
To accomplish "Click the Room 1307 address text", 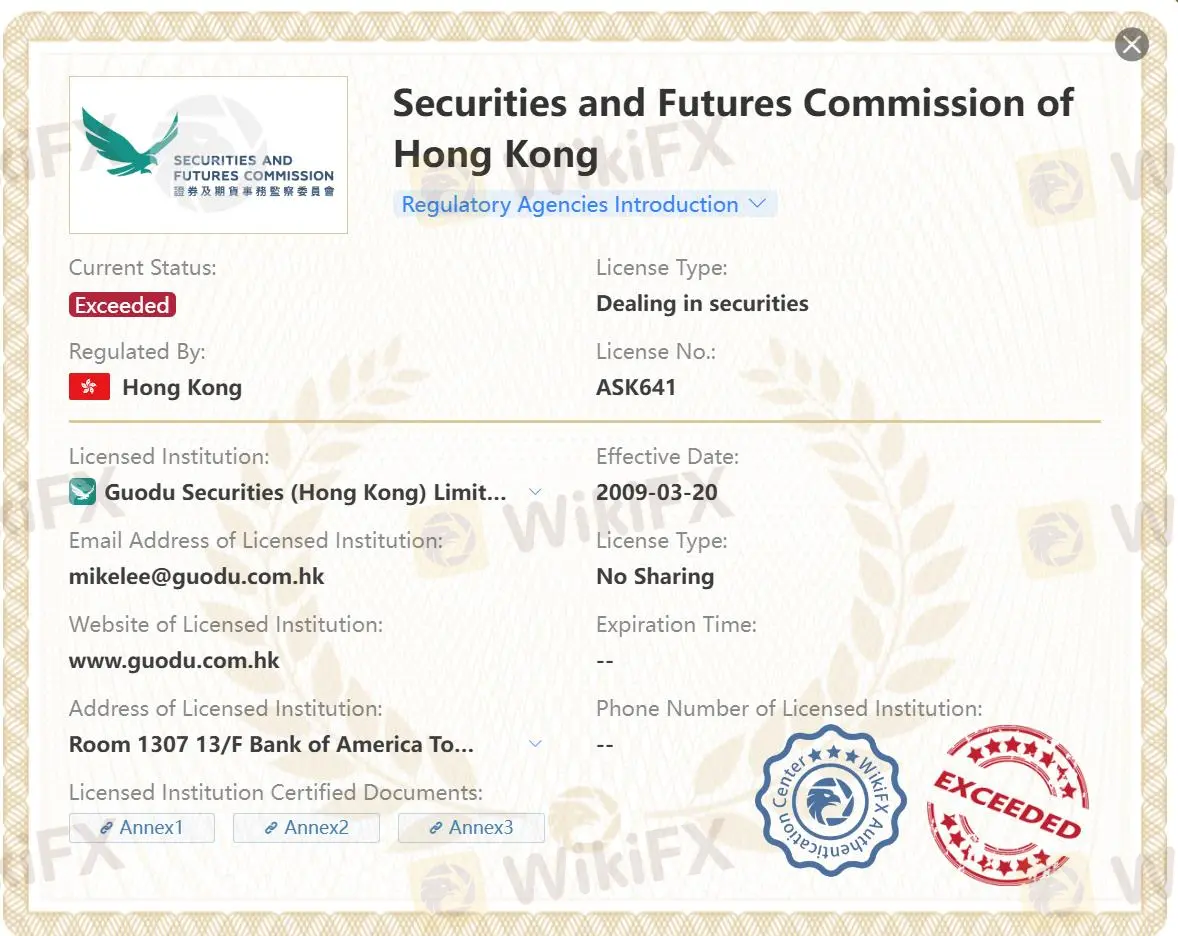I will point(271,744).
